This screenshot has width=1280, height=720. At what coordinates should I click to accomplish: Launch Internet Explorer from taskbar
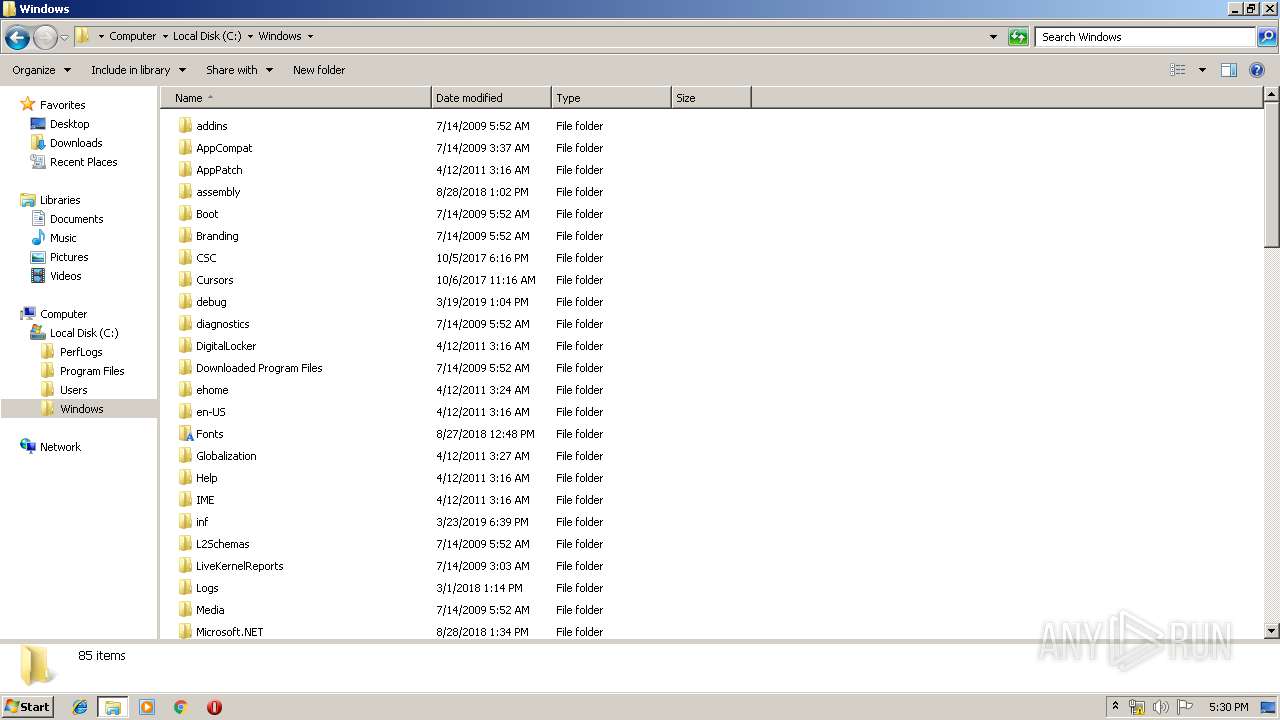pyautogui.click(x=80, y=707)
